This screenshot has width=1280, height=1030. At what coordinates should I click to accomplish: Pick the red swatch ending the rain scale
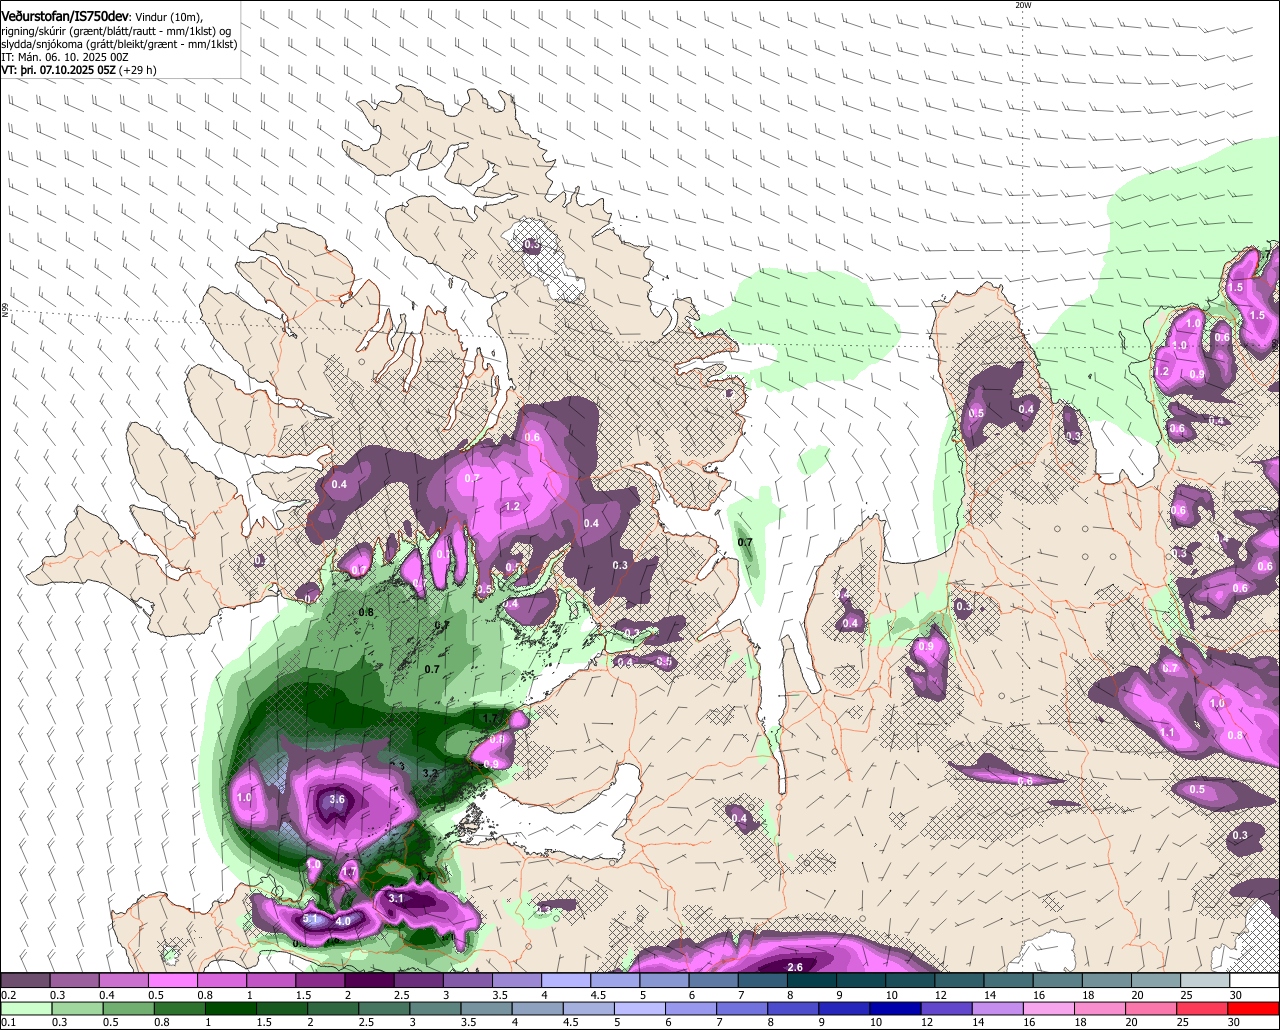(1255, 1010)
